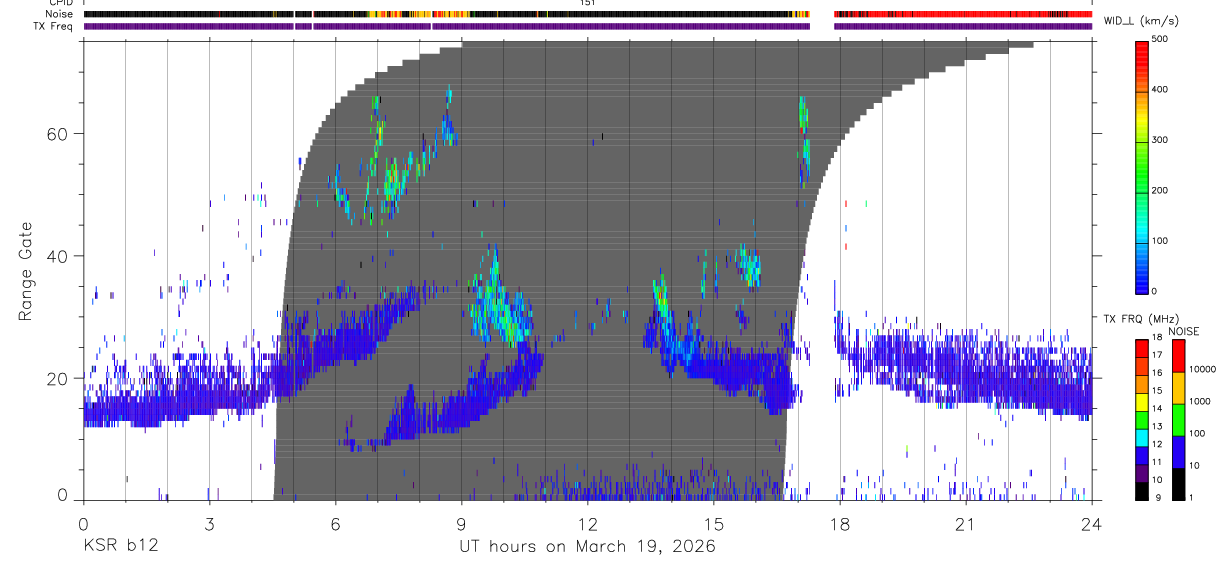The image size is (1228, 567).
Task: Select the yellow segment of TX FRQ legend
Action: 1141,401
